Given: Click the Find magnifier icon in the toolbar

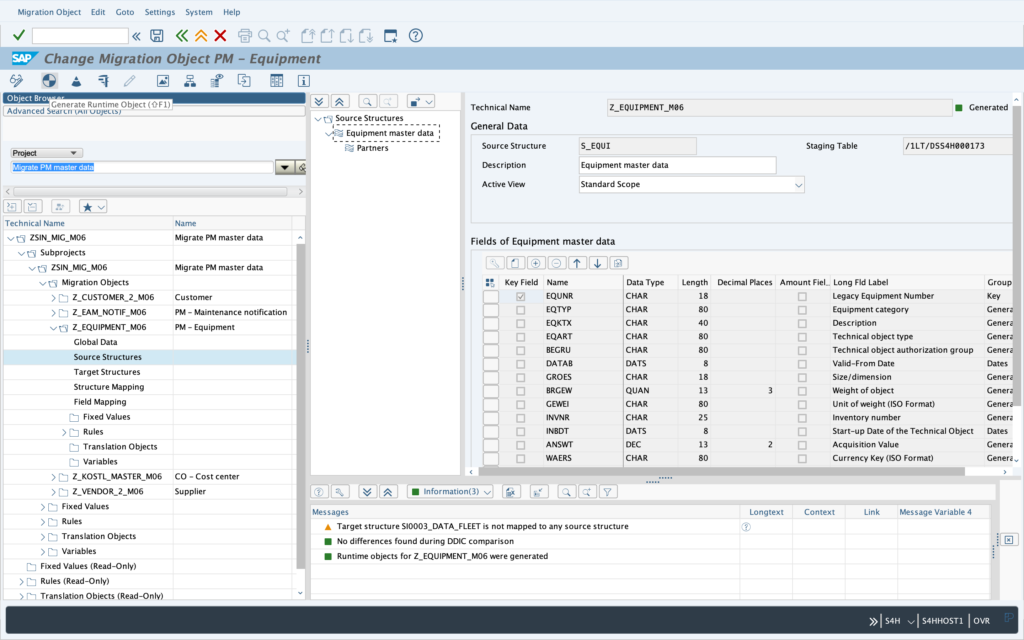Looking at the screenshot, I should pos(264,36).
